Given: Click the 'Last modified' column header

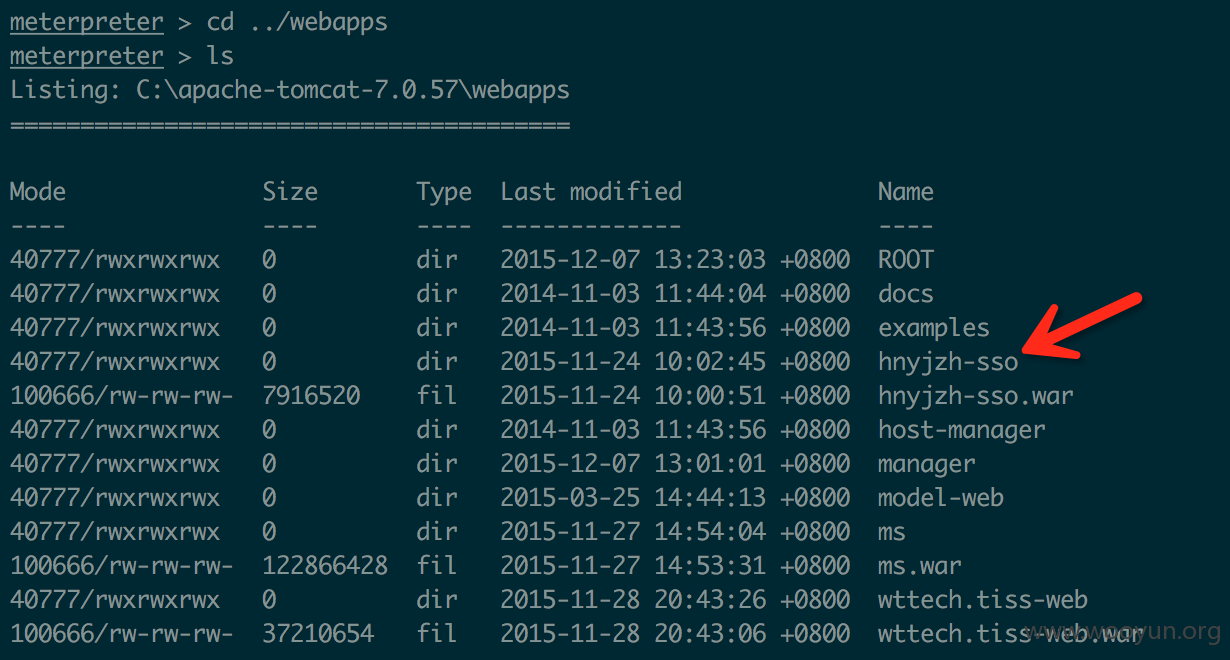Looking at the screenshot, I should pyautogui.click(x=591, y=192).
